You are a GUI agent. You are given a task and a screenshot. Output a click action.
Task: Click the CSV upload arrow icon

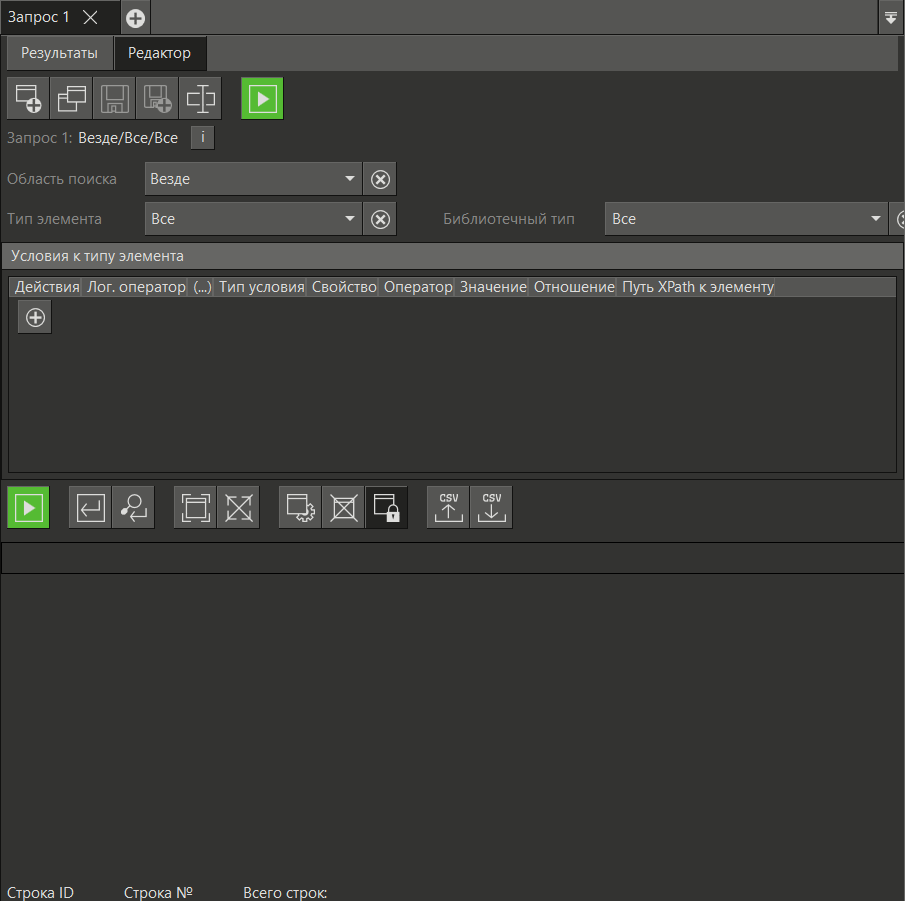(x=449, y=507)
